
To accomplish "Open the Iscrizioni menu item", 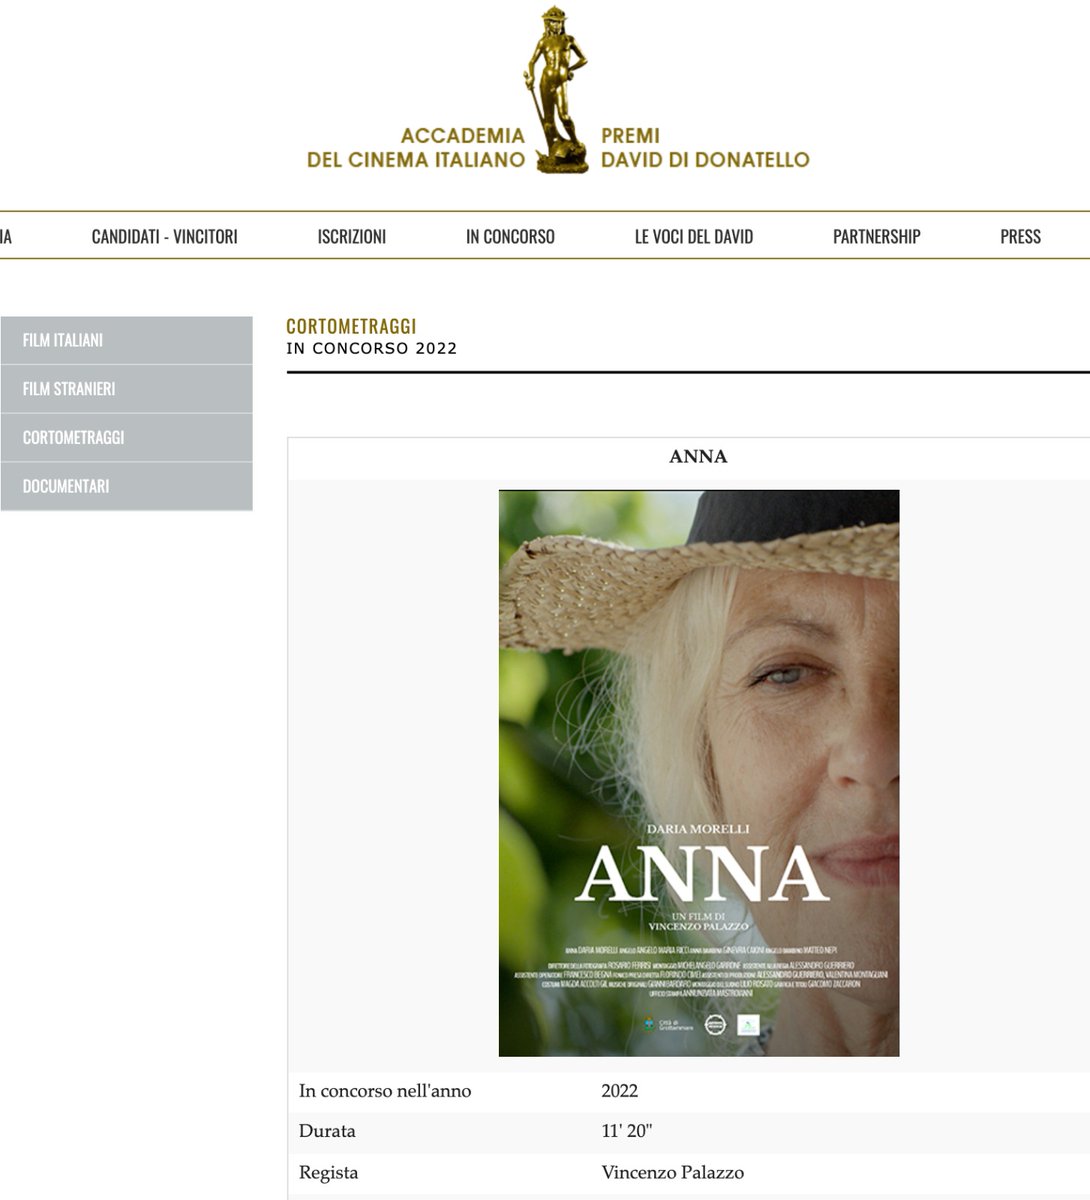I will [x=352, y=237].
